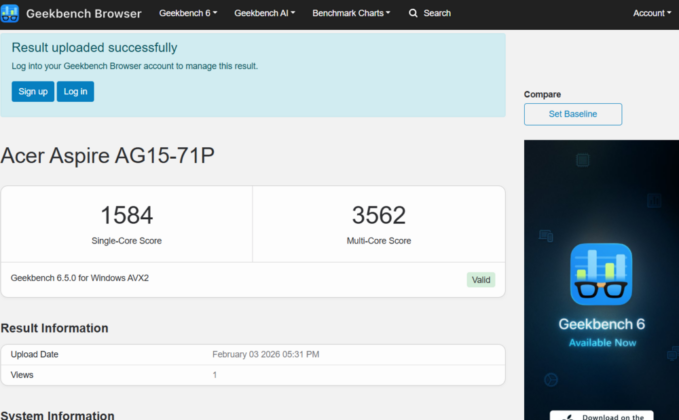Screen dimensions: 679x420
Task: Open the Account dropdown
Action: point(652,13)
